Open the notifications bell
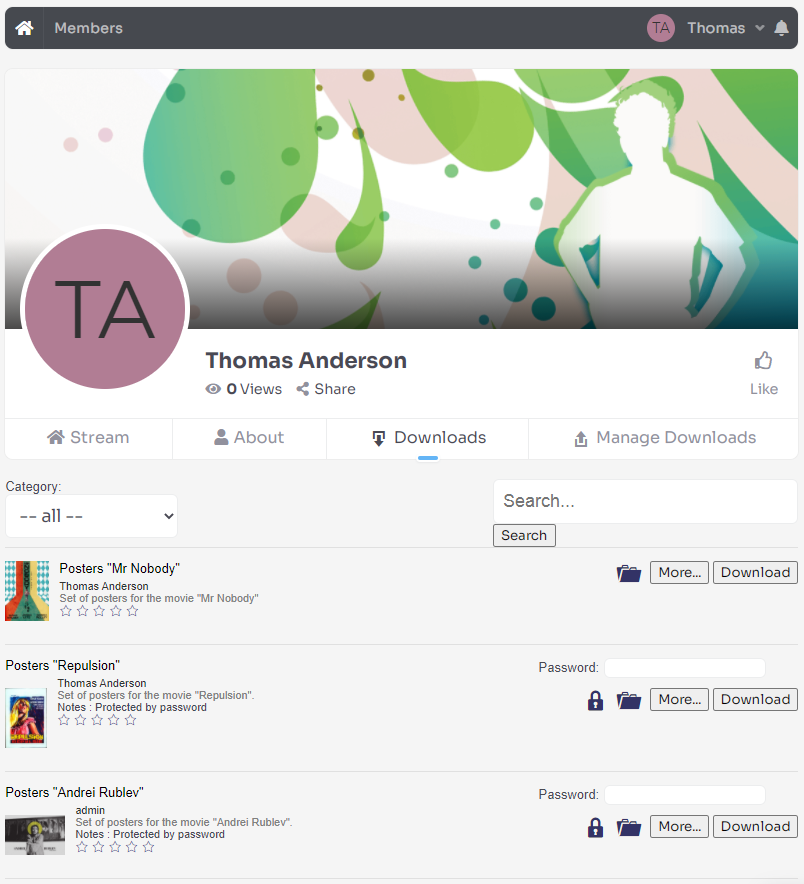804x884 pixels. [781, 28]
